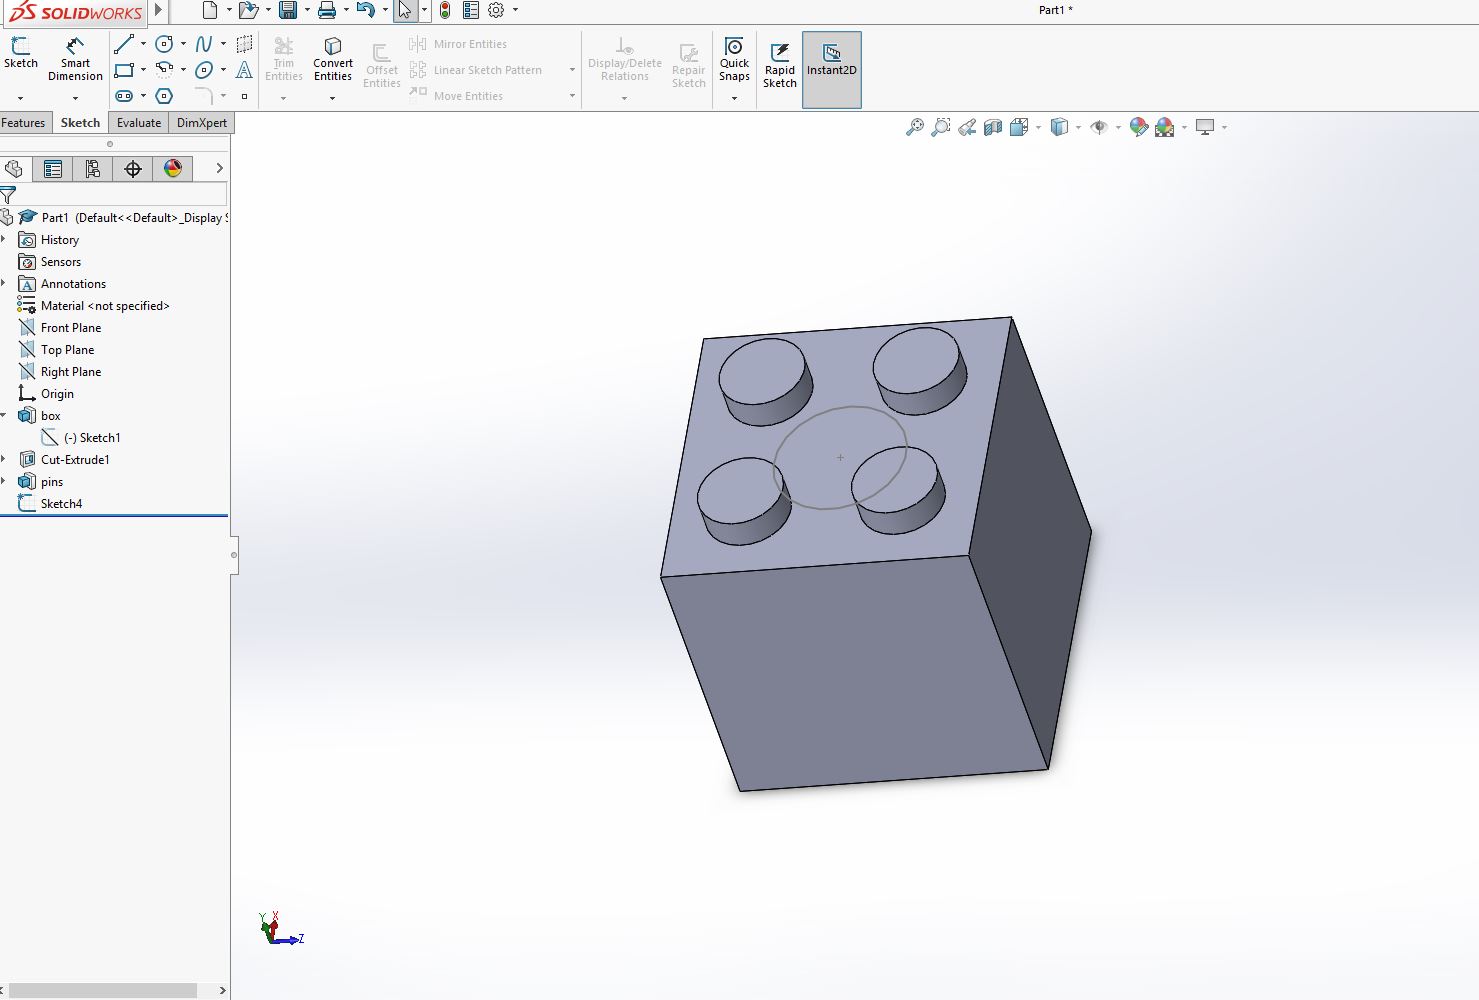Screen dimensions: 1479x1000
Task: Open the FeatureManager design tree tab
Action: [13, 169]
